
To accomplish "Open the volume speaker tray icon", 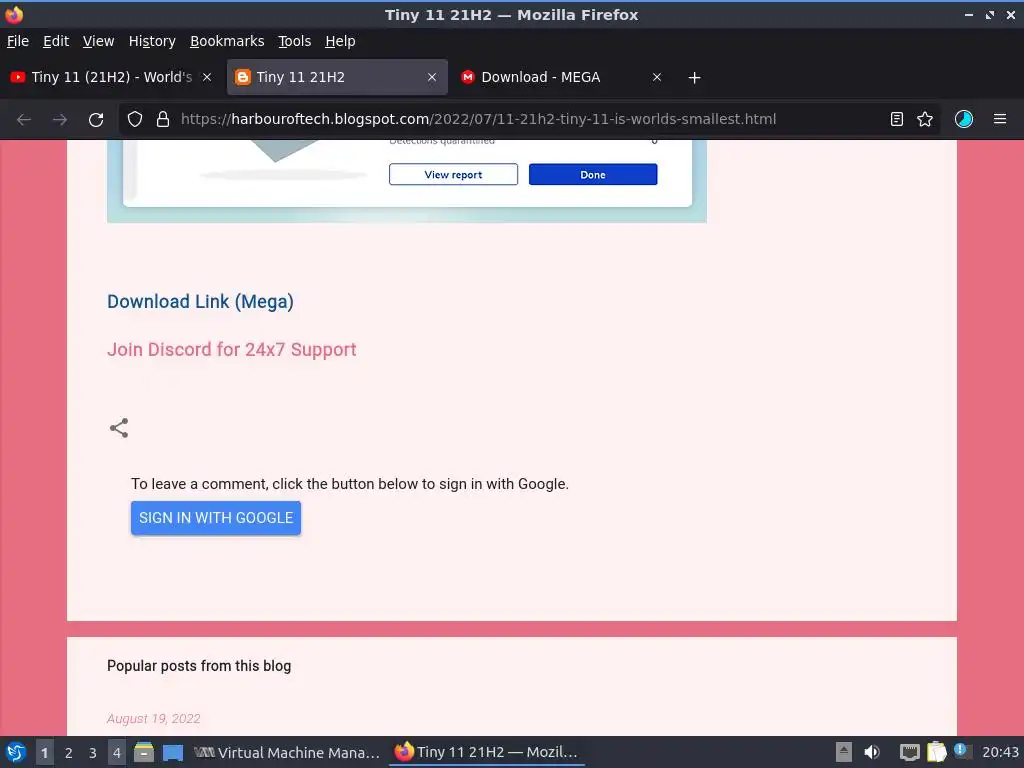I will (x=872, y=752).
